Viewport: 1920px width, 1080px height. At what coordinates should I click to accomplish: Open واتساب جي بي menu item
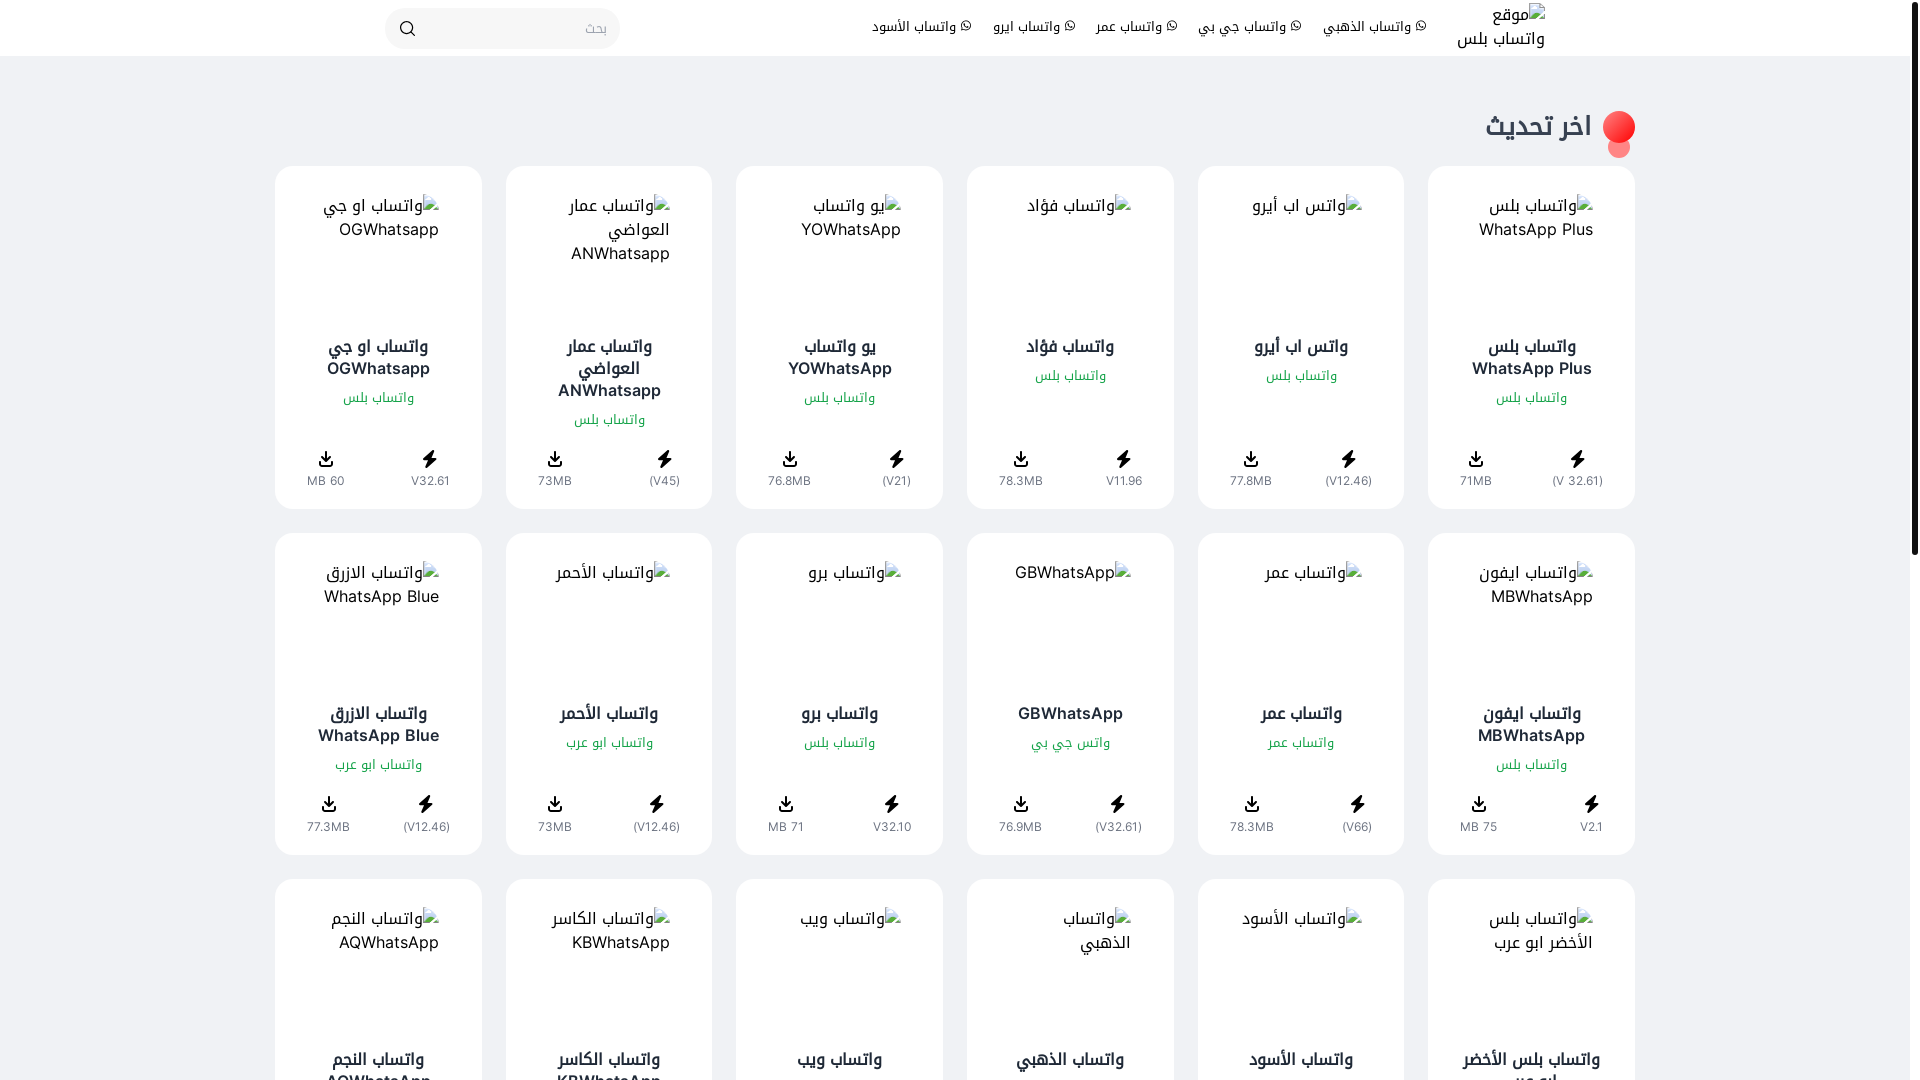[1250, 27]
